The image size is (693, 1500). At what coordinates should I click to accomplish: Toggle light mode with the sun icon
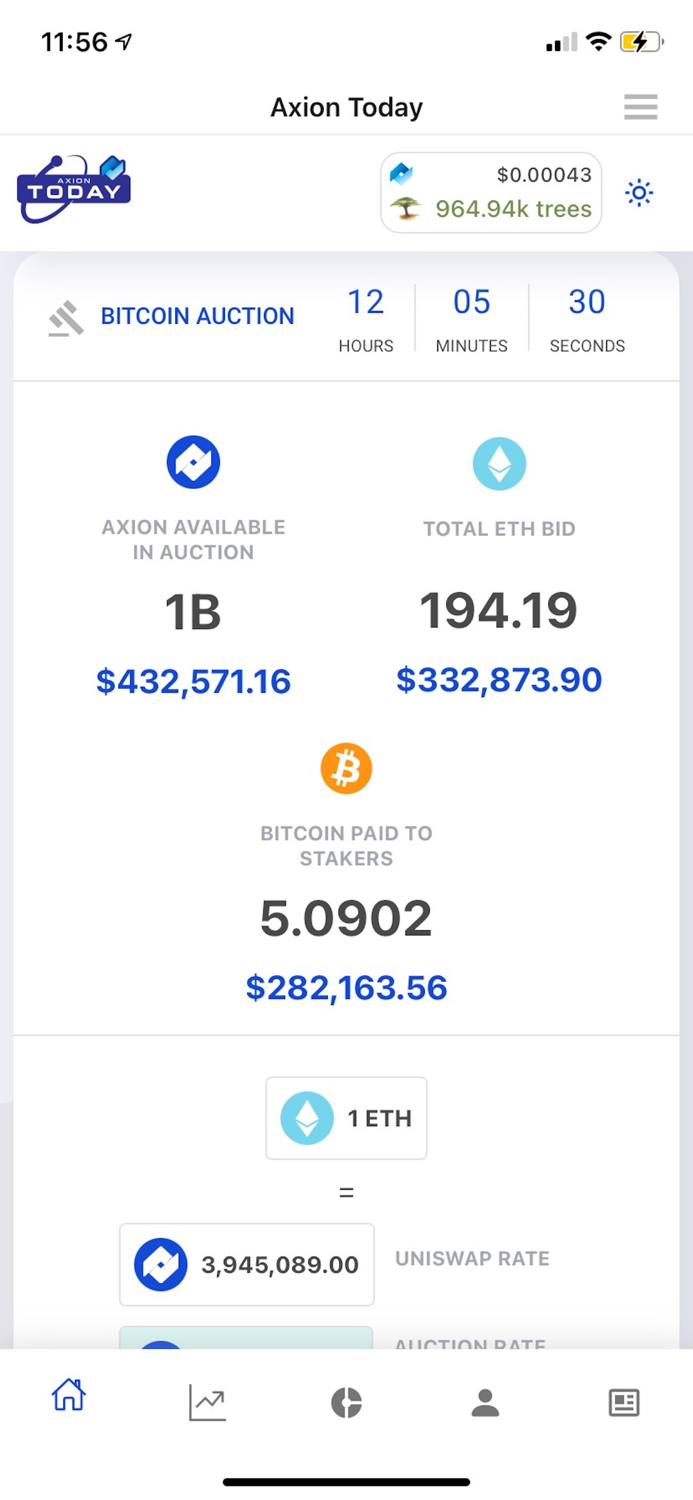point(639,192)
